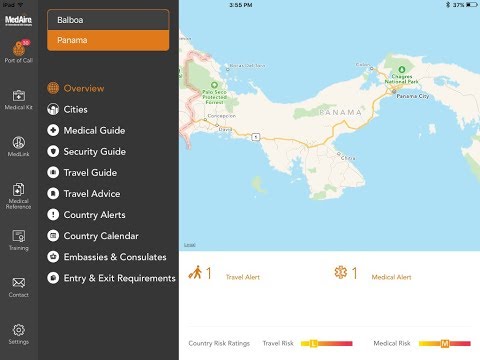This screenshot has height=360, width=480.
Task: Open the Training section
Action: pos(19,240)
